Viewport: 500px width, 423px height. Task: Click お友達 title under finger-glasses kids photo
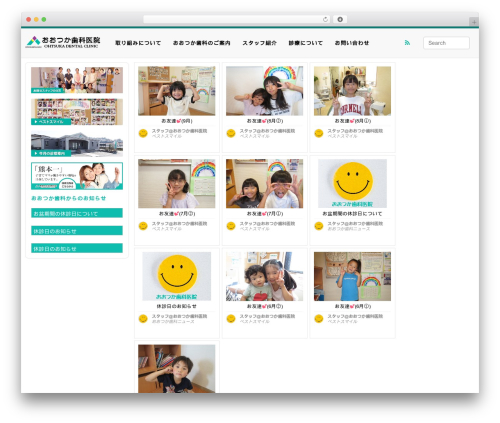(x=265, y=214)
